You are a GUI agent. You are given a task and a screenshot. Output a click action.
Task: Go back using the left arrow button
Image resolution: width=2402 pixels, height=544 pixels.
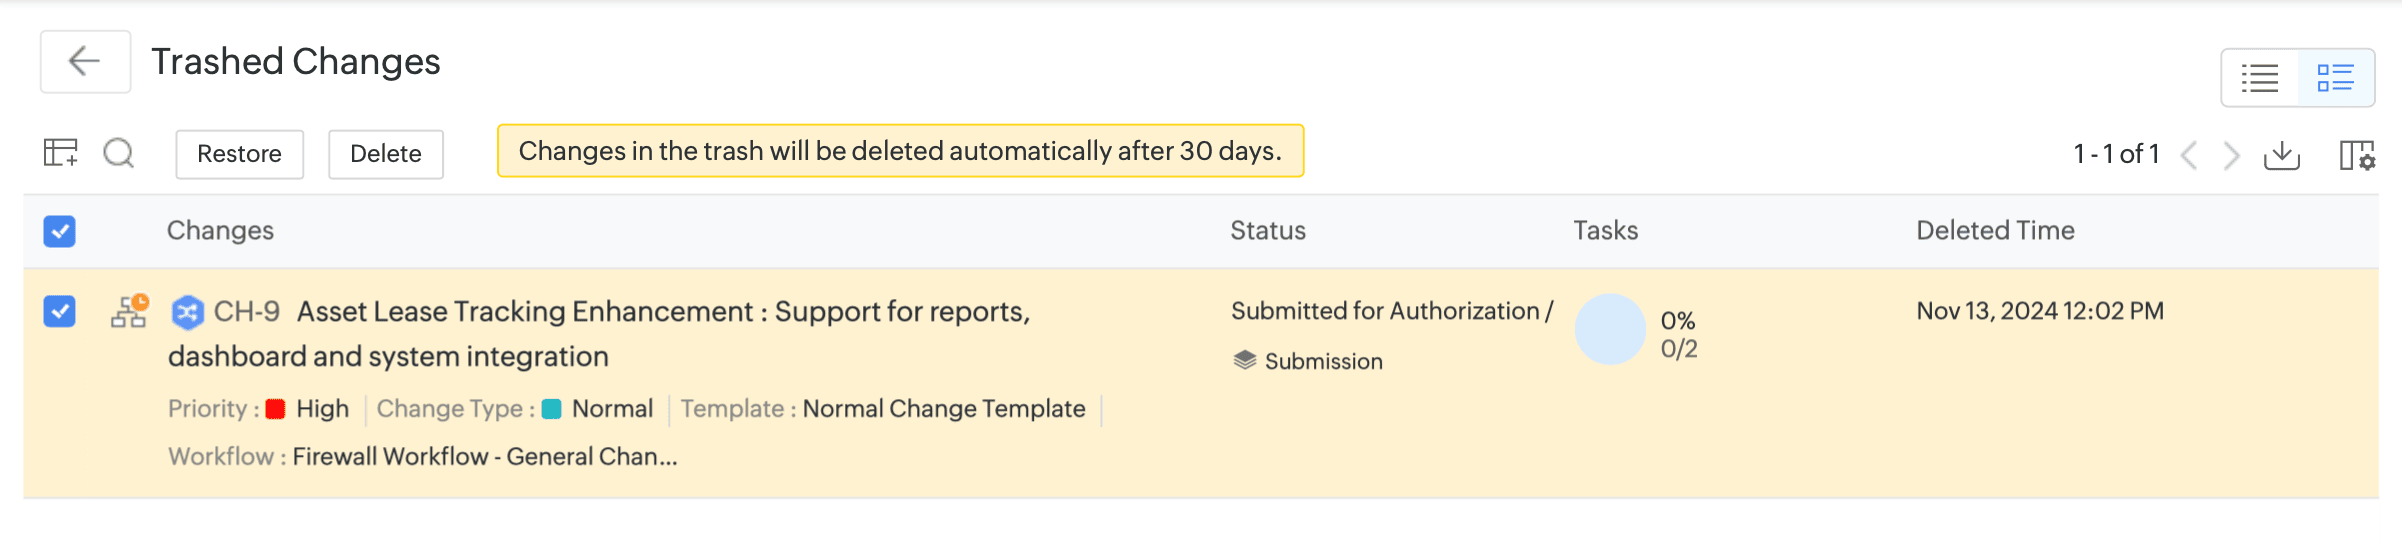tap(85, 62)
